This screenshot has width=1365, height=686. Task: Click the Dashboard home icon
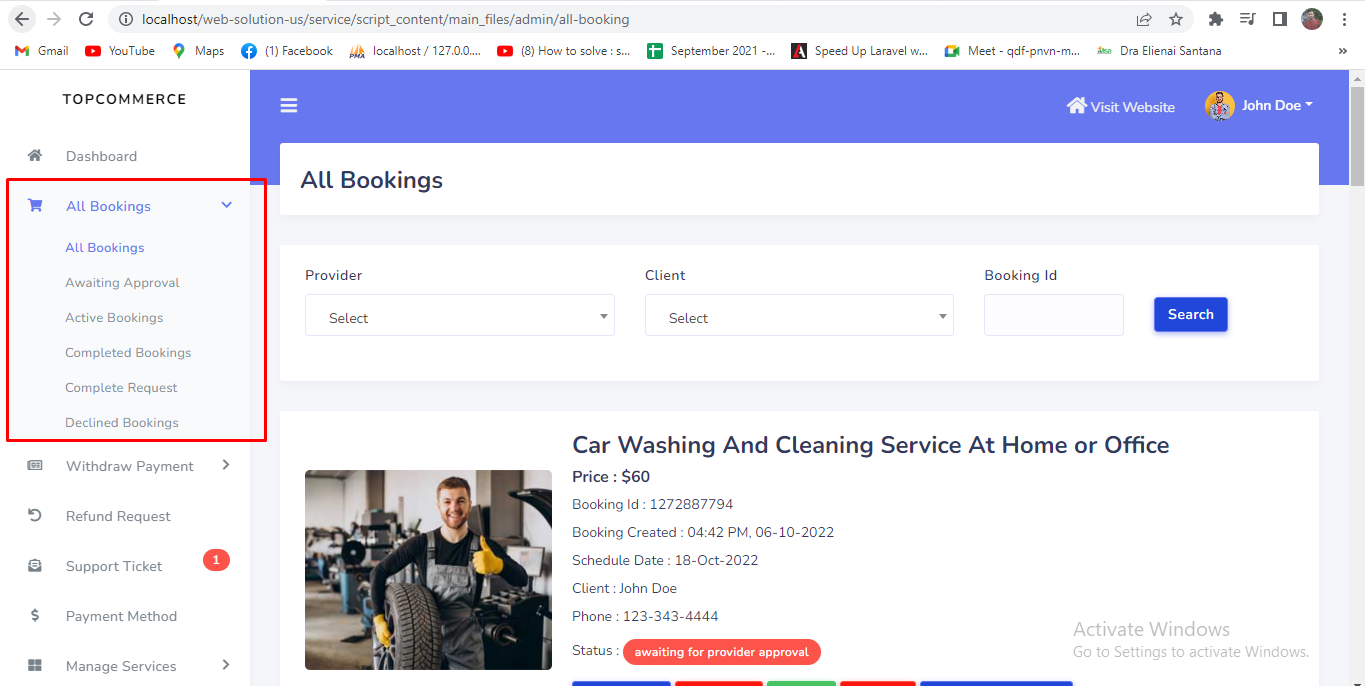(35, 156)
